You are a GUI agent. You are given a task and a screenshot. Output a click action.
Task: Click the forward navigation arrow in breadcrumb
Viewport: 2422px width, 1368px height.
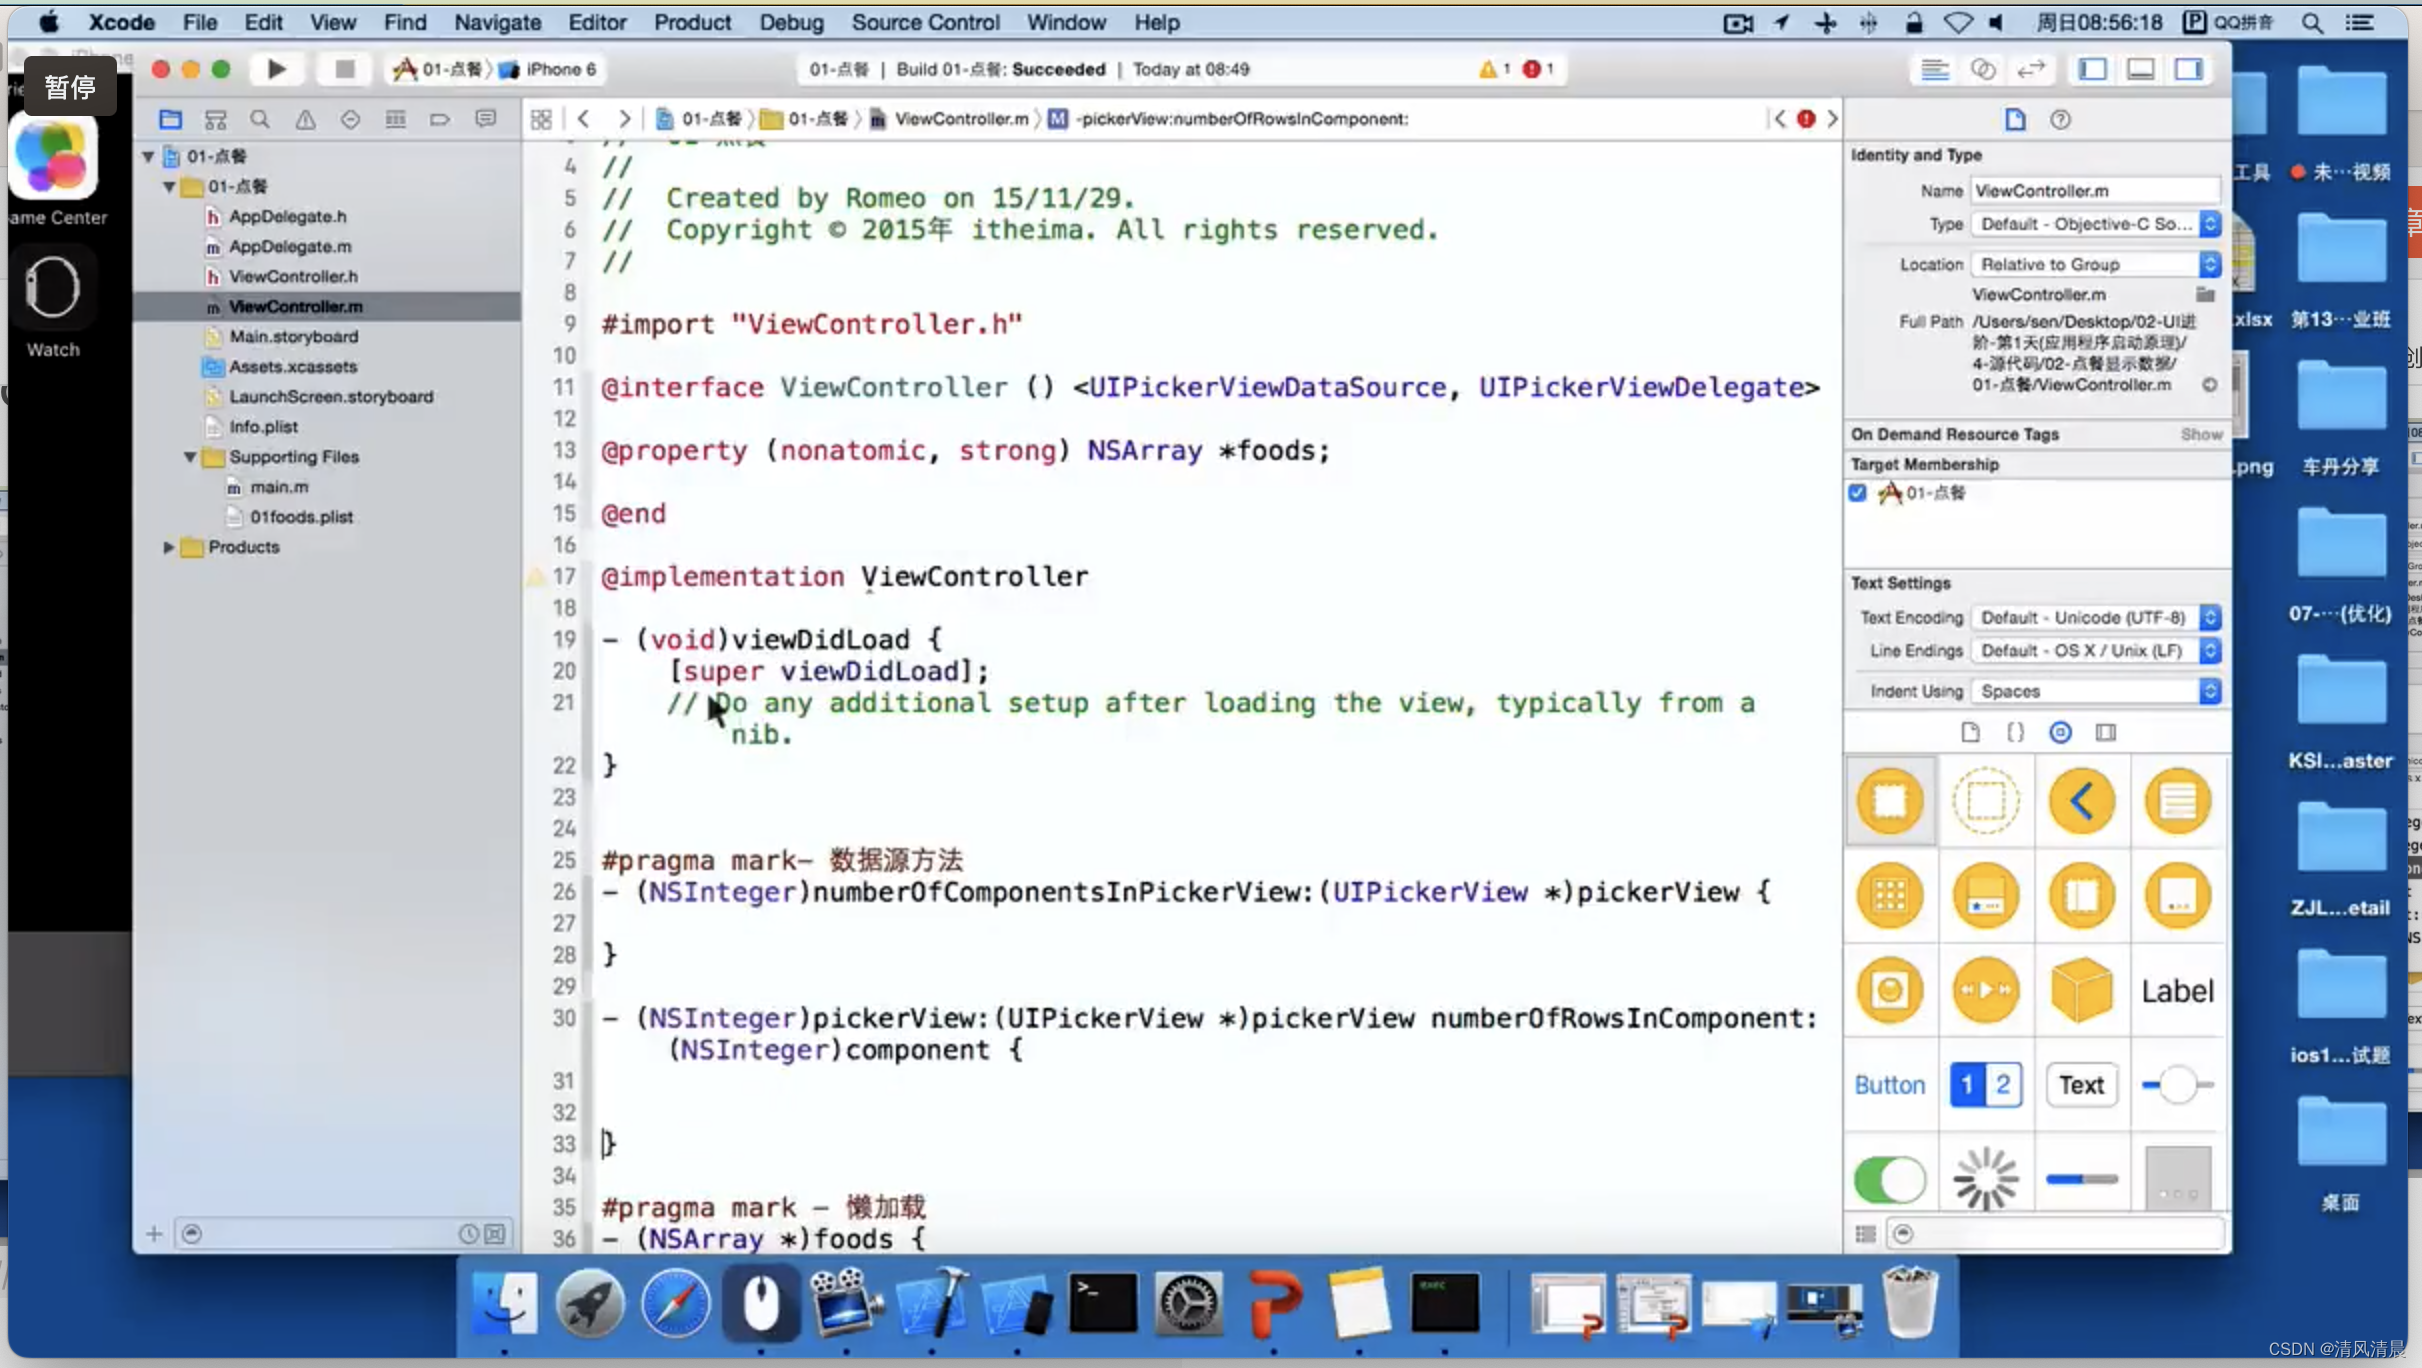tap(625, 118)
